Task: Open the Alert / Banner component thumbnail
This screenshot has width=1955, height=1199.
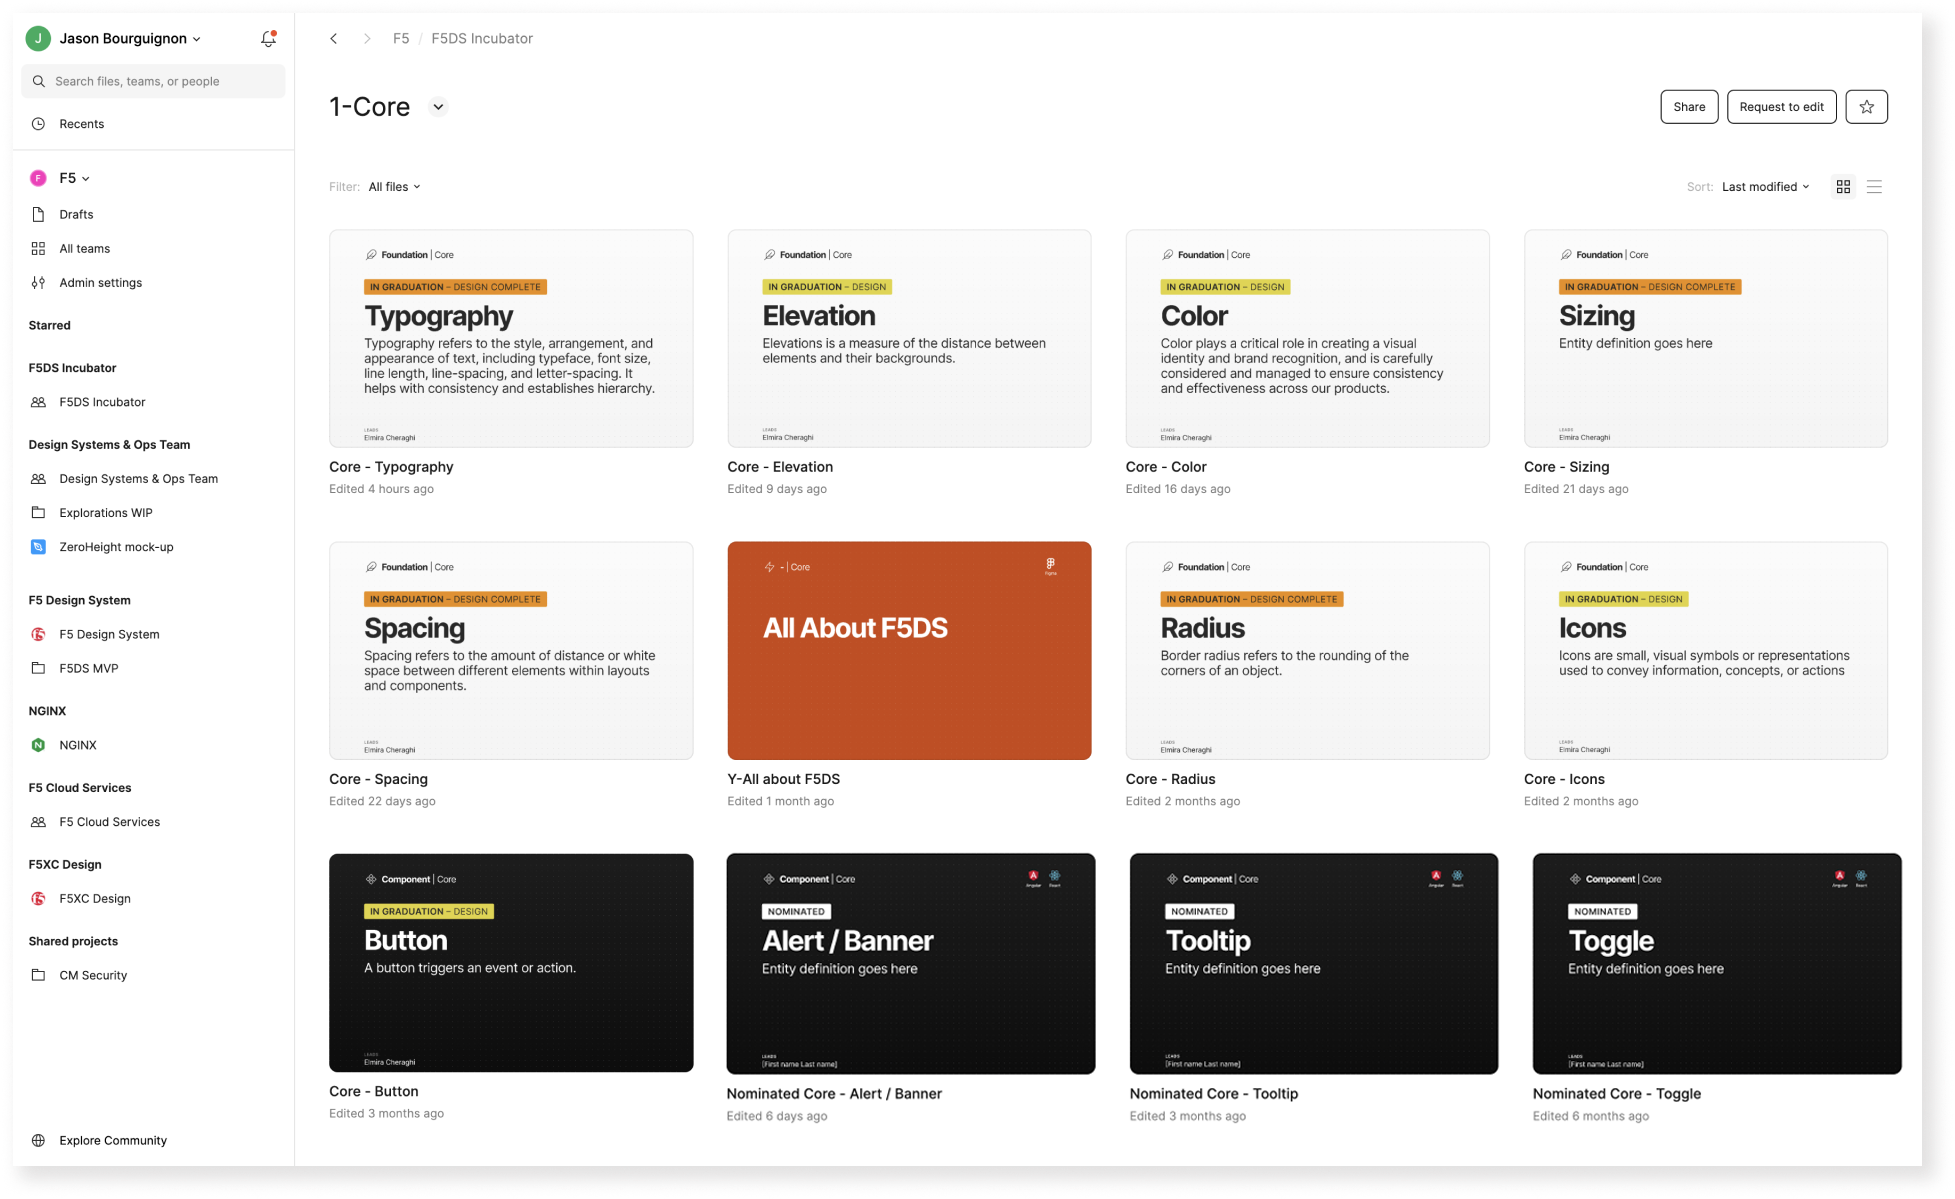Action: 910,964
